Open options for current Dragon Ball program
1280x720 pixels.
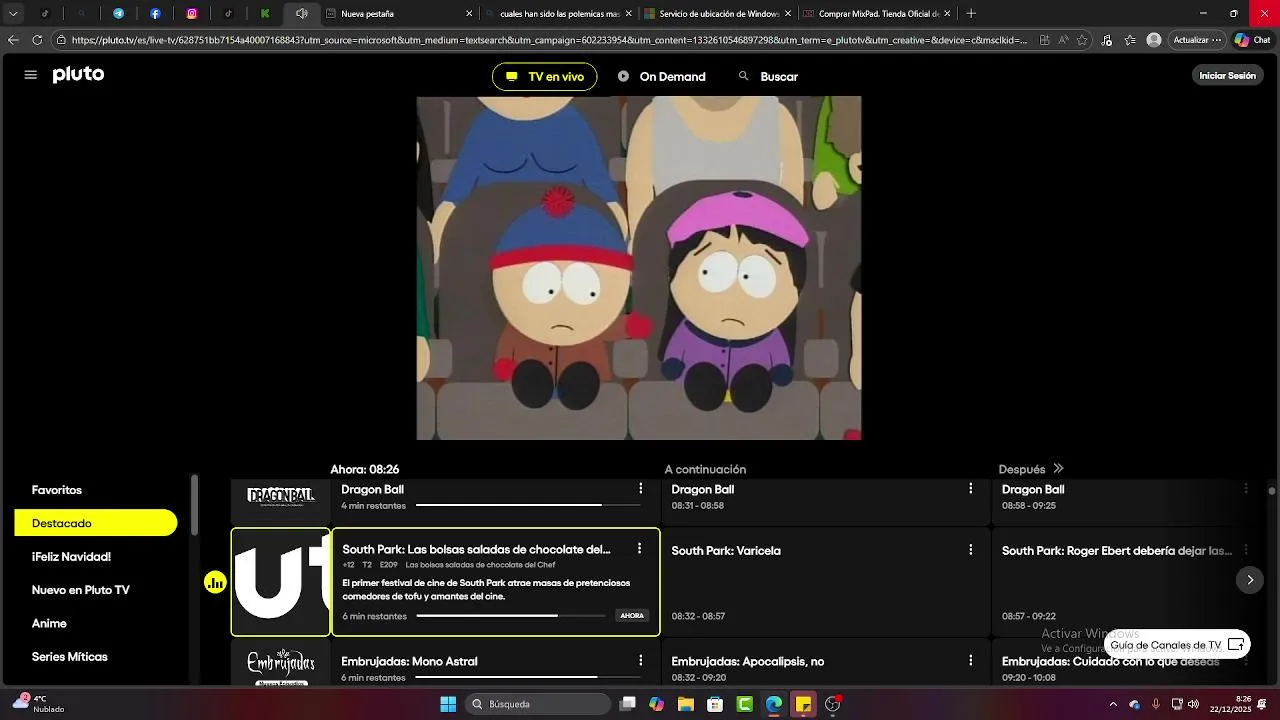click(641, 489)
